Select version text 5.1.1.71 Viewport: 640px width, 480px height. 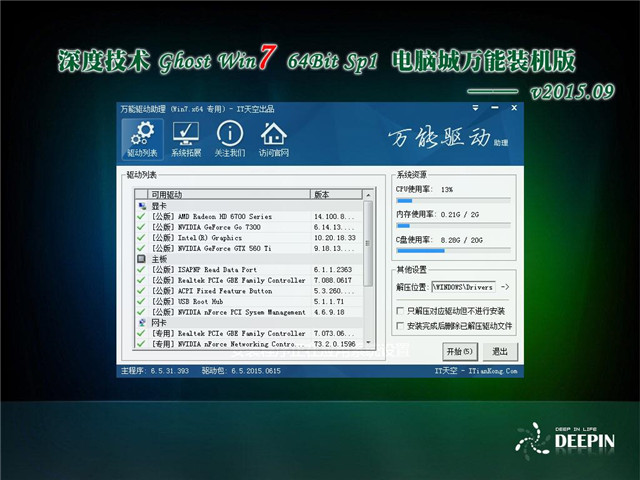point(329,301)
